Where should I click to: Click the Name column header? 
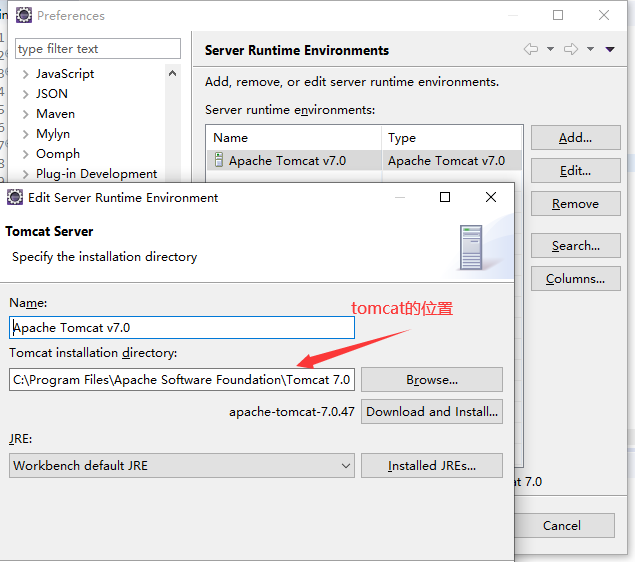point(294,138)
